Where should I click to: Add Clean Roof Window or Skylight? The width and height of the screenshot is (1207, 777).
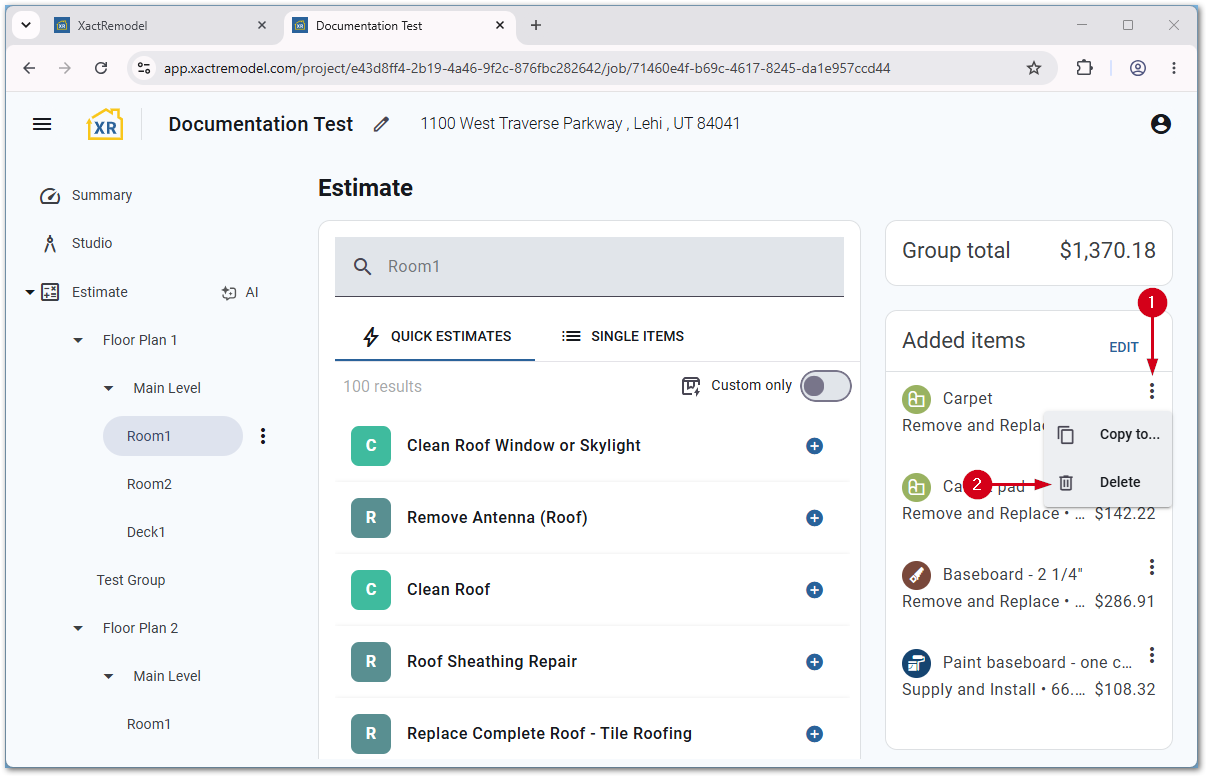point(814,446)
